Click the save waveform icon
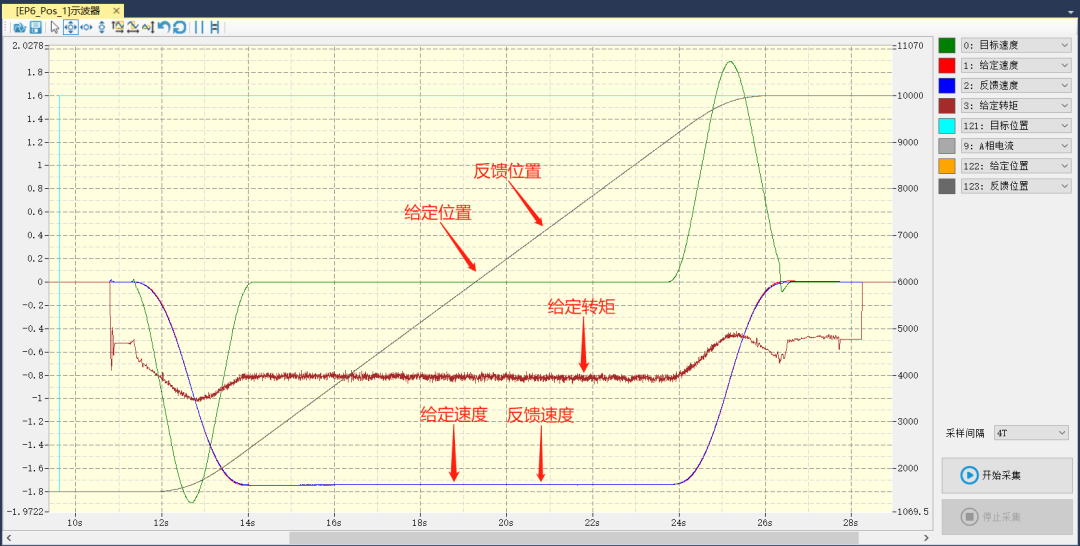The image size is (1080, 546). 35,27
